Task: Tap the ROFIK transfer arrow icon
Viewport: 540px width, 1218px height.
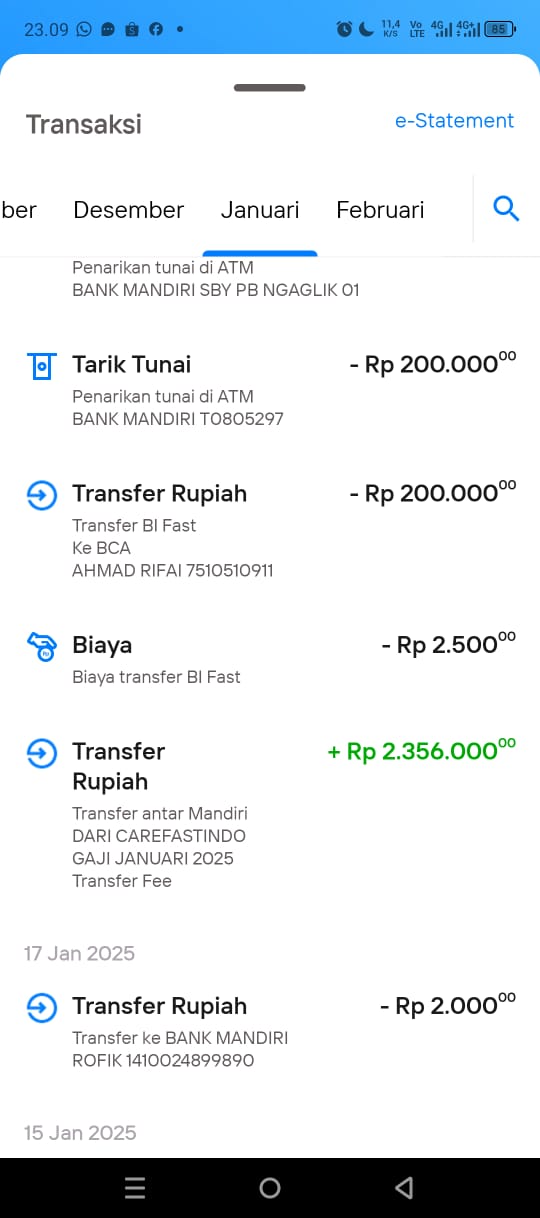Action: (41, 1008)
